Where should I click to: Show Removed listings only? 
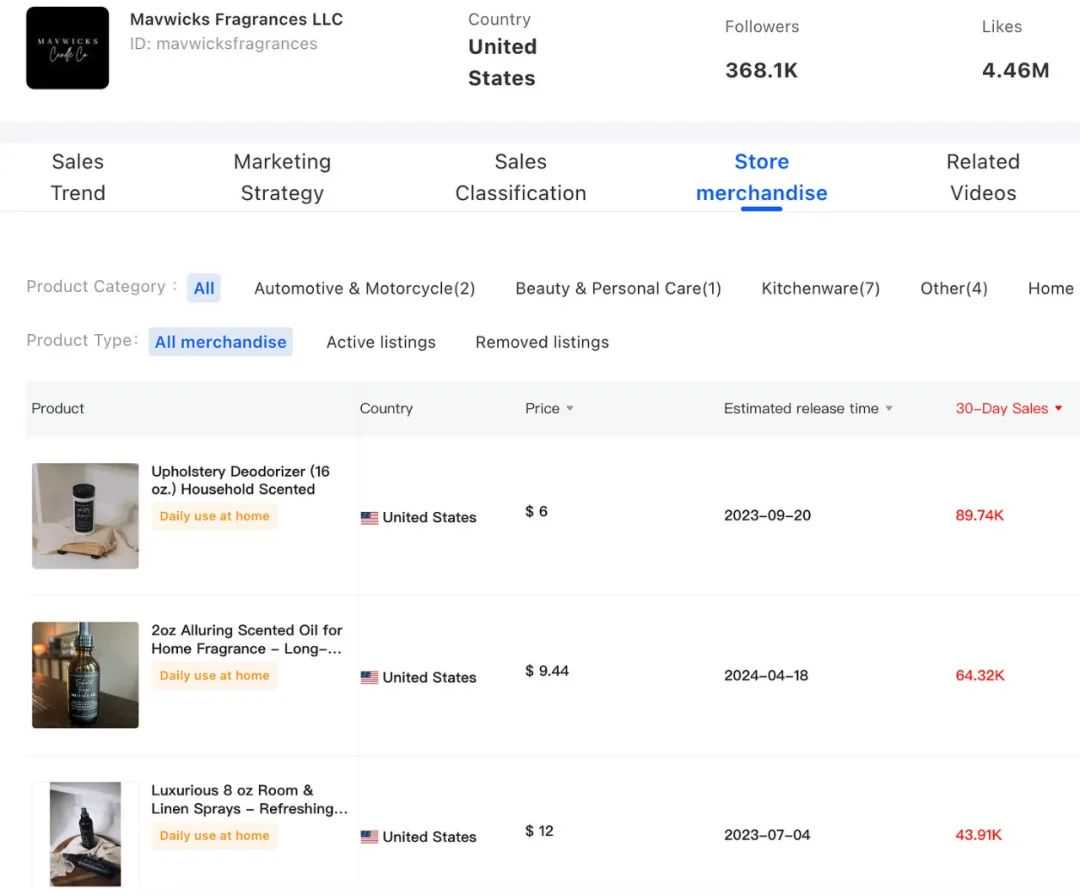(542, 342)
